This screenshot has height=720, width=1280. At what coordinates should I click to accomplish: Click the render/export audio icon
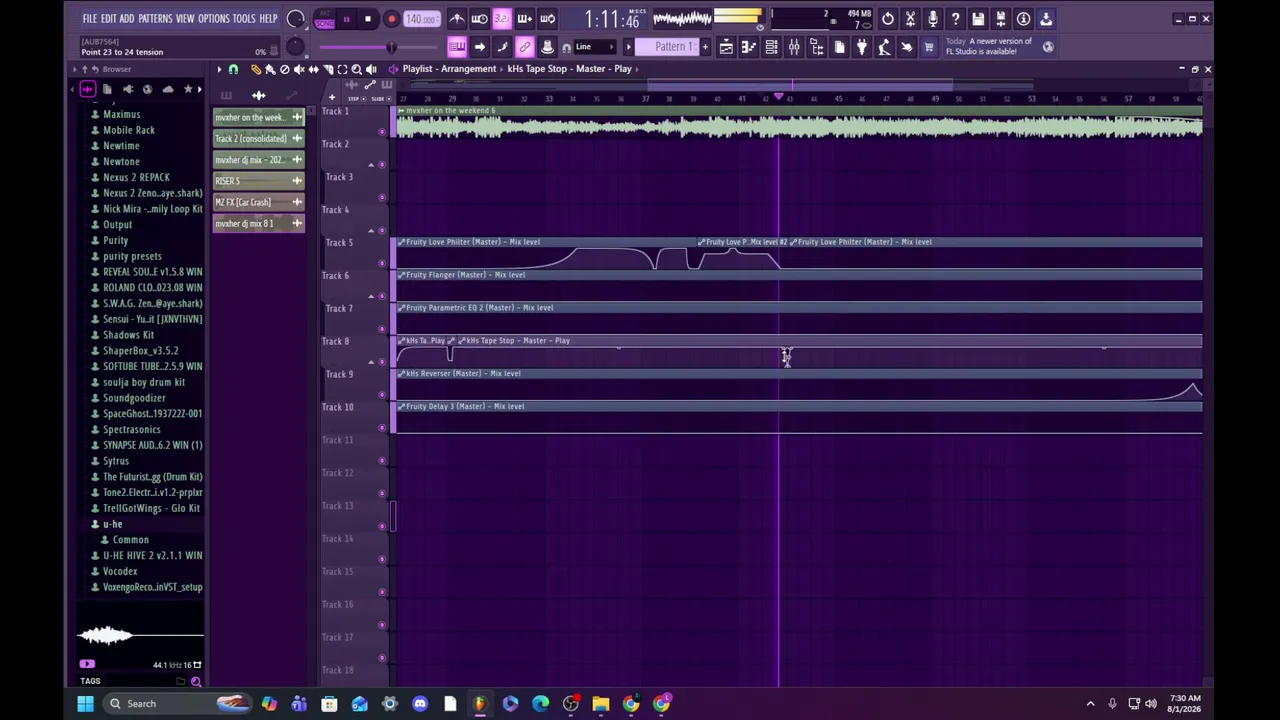(x=1001, y=19)
